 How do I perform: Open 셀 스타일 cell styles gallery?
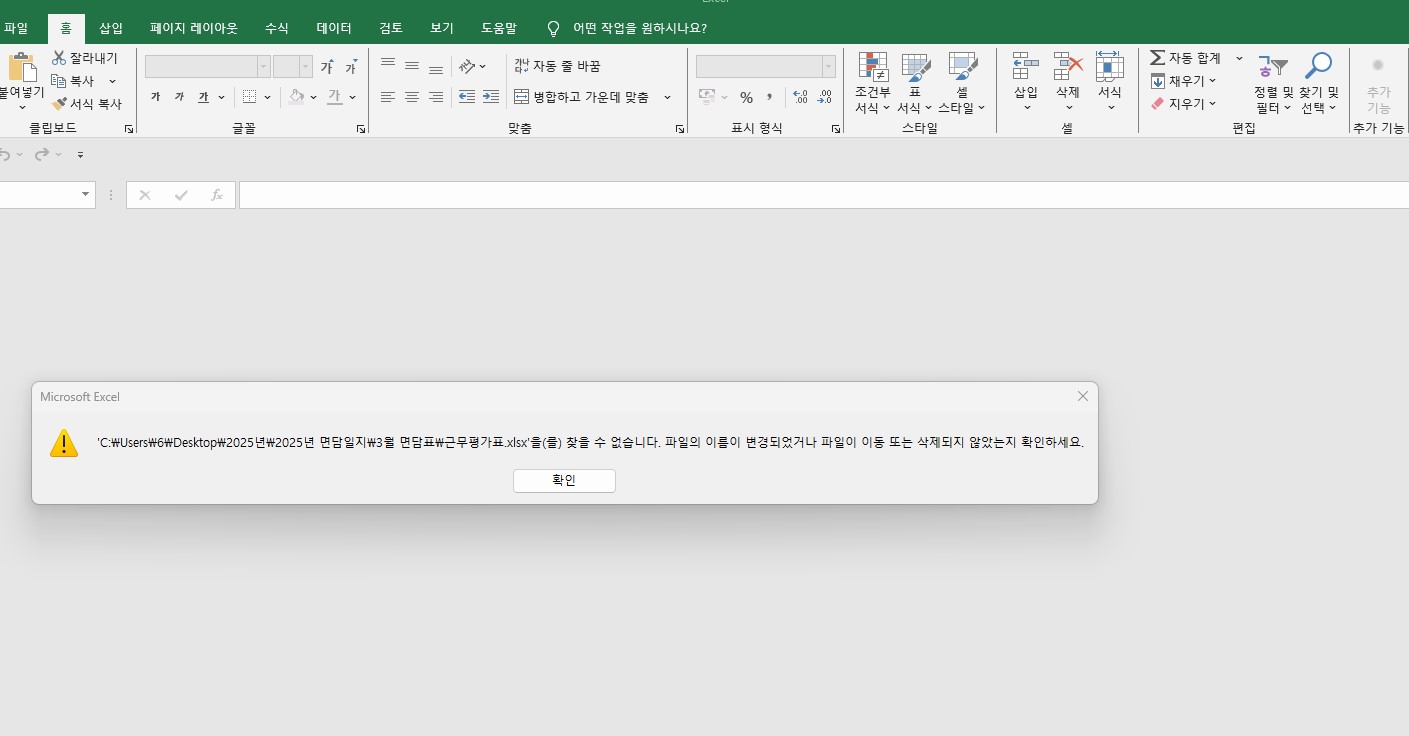(961, 84)
